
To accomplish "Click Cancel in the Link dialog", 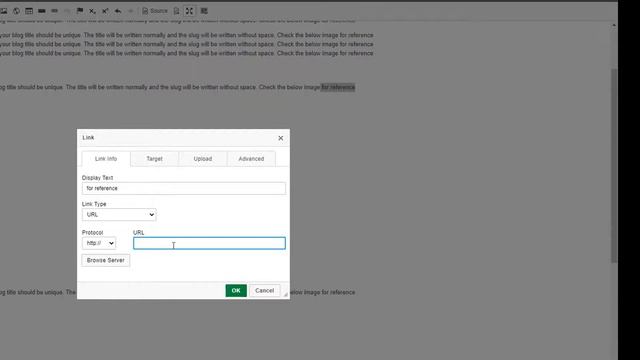I will (x=264, y=291).
